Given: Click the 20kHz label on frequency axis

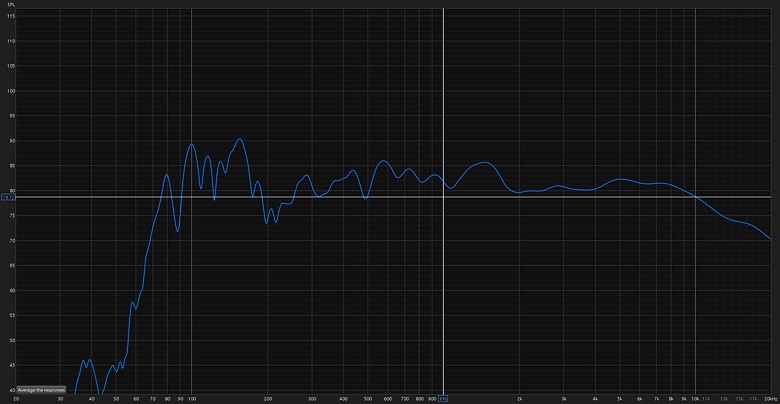Looking at the screenshot, I should pos(771,399).
